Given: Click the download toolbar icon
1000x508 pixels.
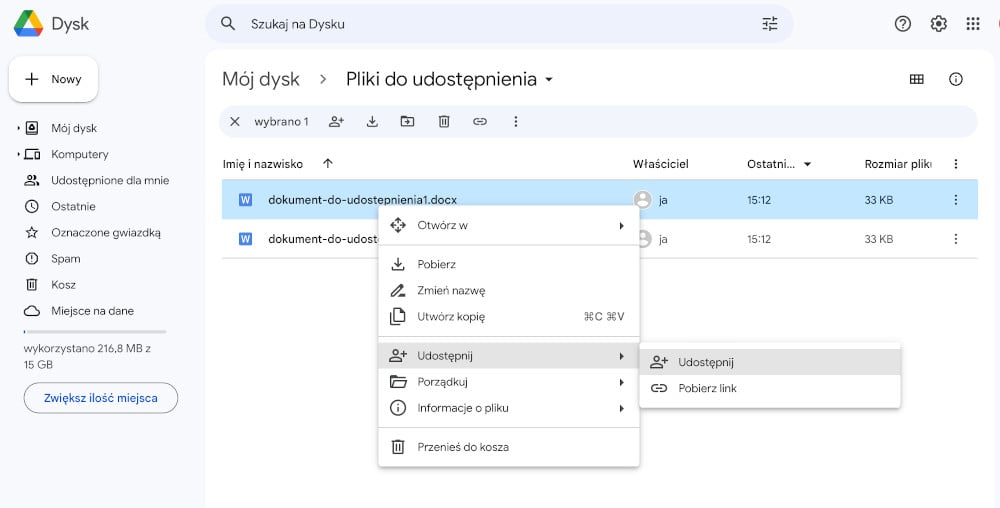Looking at the screenshot, I should pos(372,122).
